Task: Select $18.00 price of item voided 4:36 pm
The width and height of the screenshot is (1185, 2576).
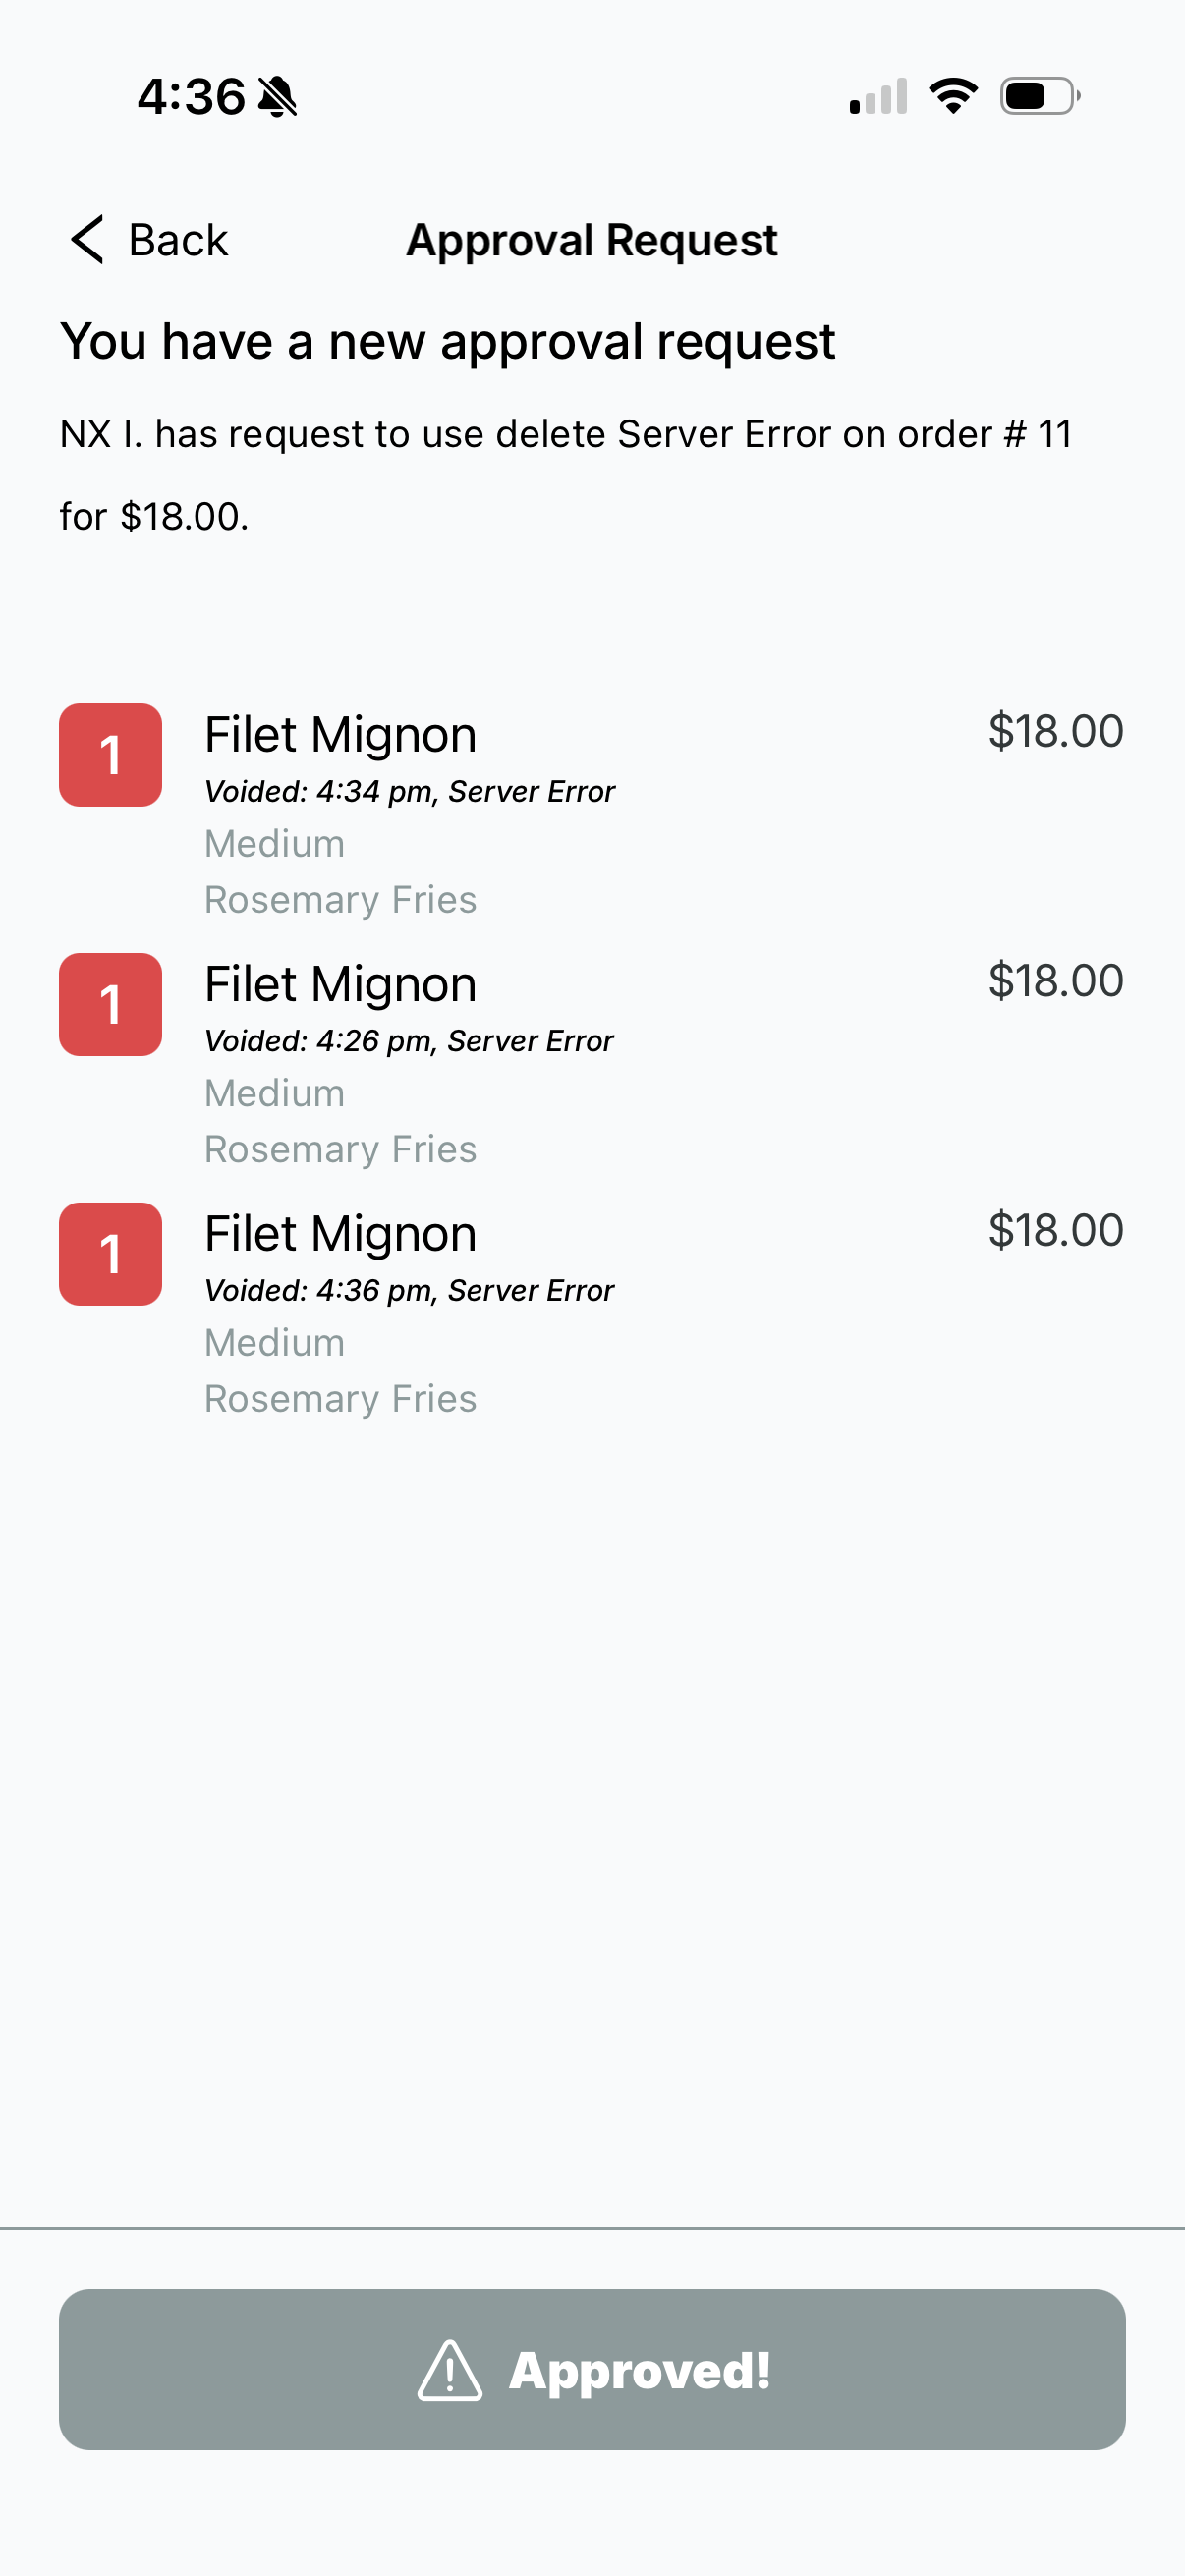Action: [x=1055, y=1230]
